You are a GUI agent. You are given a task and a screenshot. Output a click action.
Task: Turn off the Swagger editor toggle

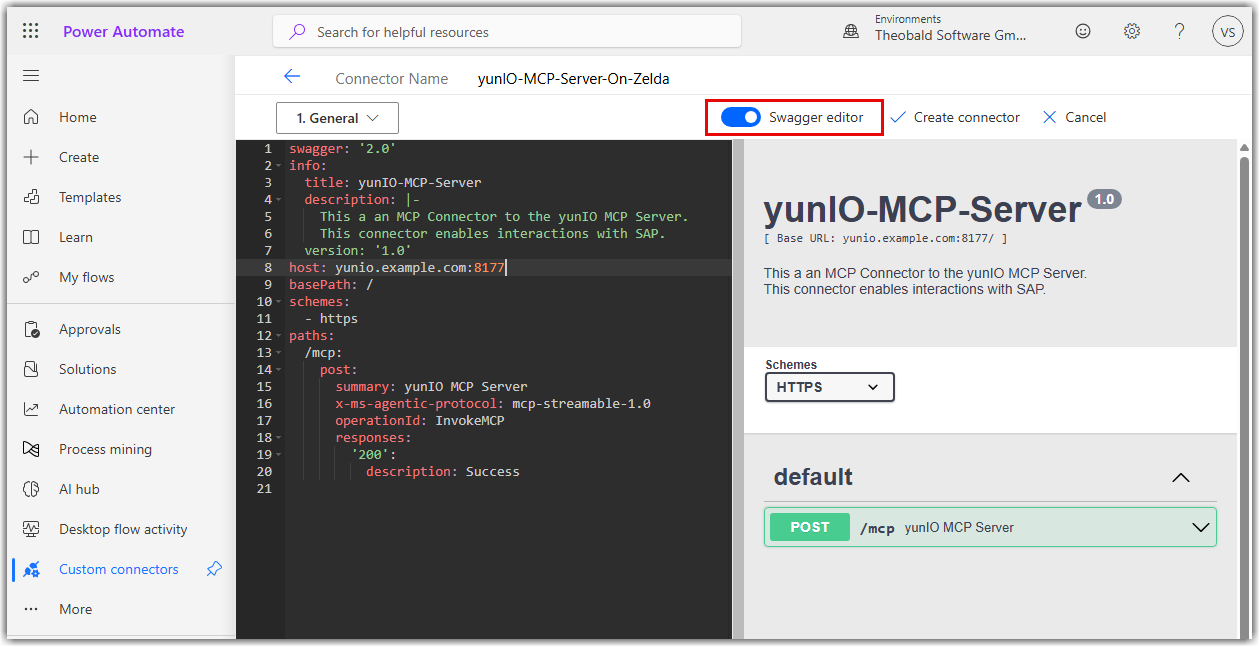point(741,117)
